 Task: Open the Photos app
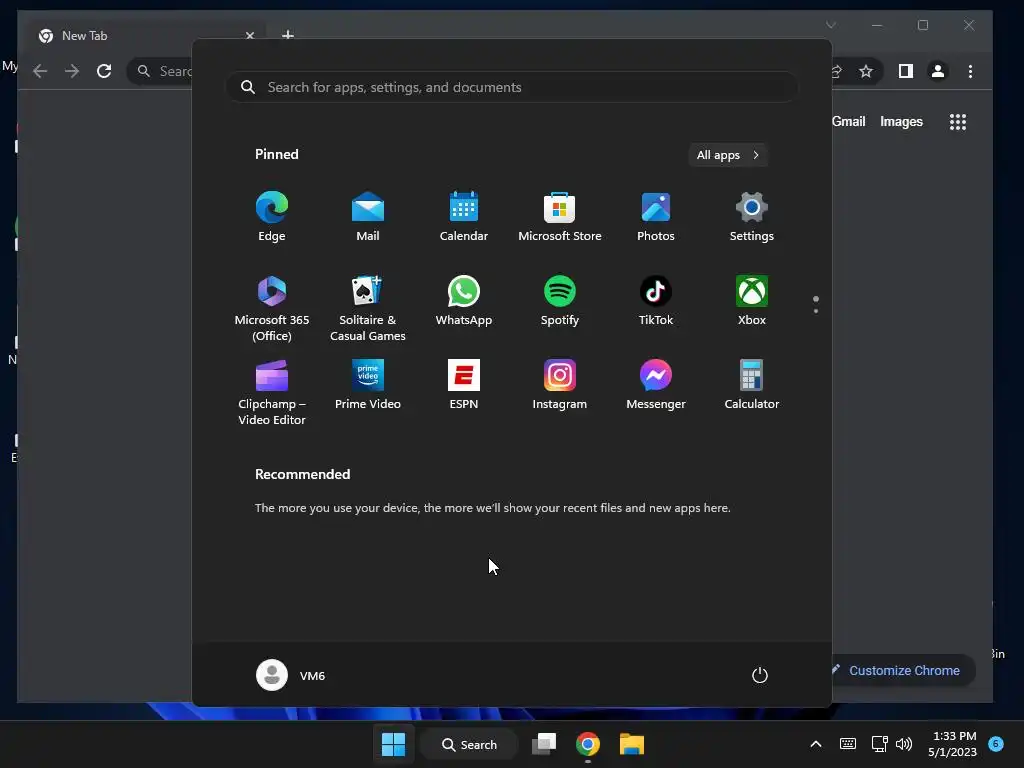point(656,216)
